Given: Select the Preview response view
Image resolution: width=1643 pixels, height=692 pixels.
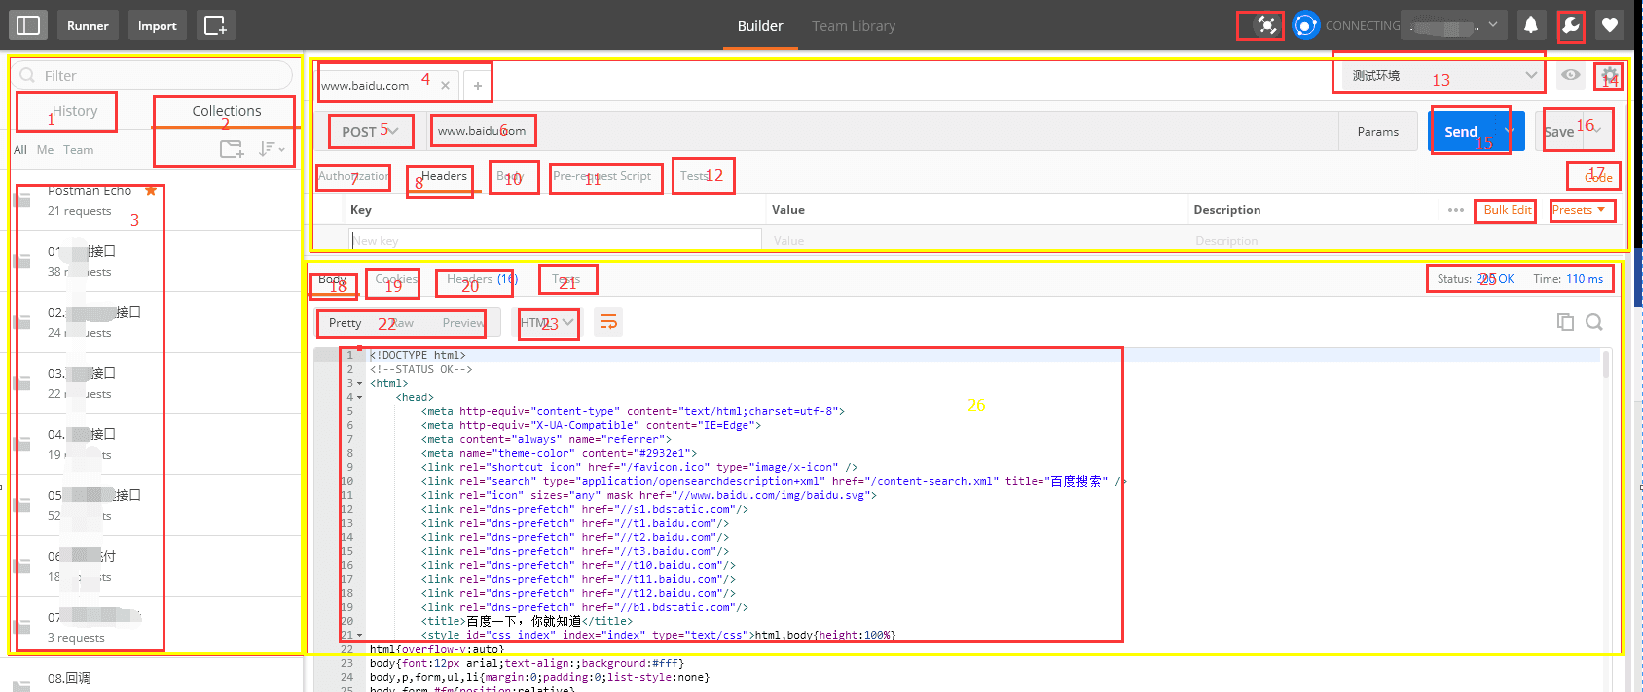Looking at the screenshot, I should [x=464, y=323].
